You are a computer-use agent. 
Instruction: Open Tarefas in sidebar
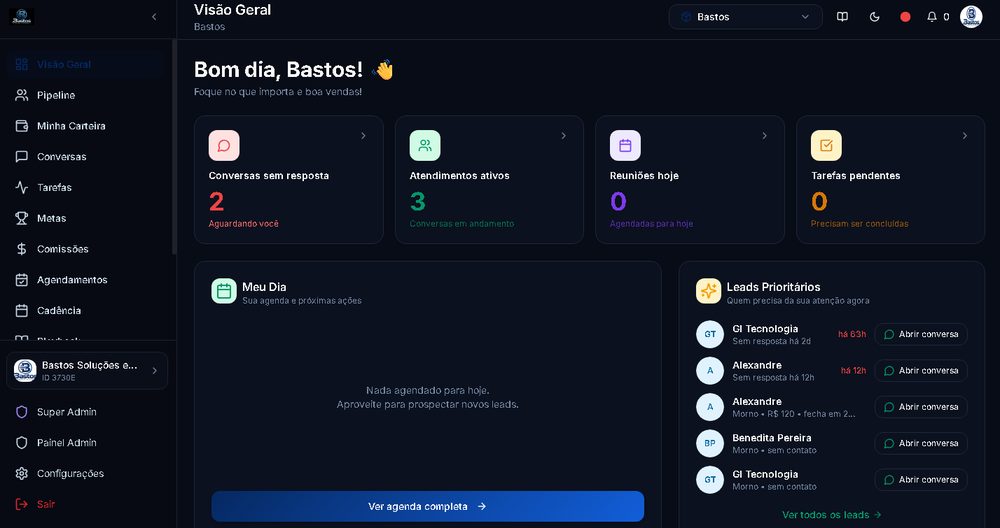pos(87,187)
